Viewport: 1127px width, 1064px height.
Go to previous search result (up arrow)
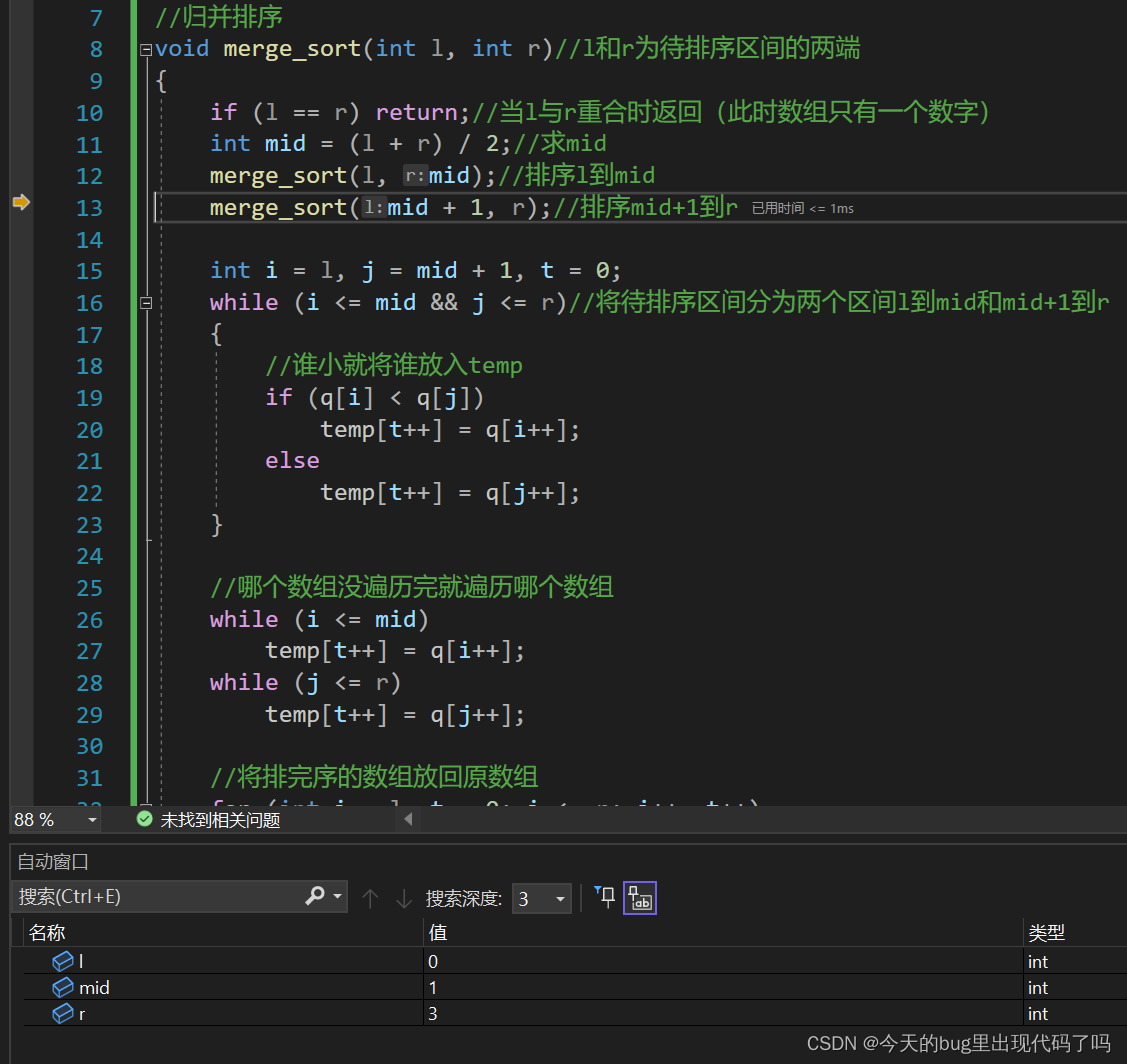[370, 898]
